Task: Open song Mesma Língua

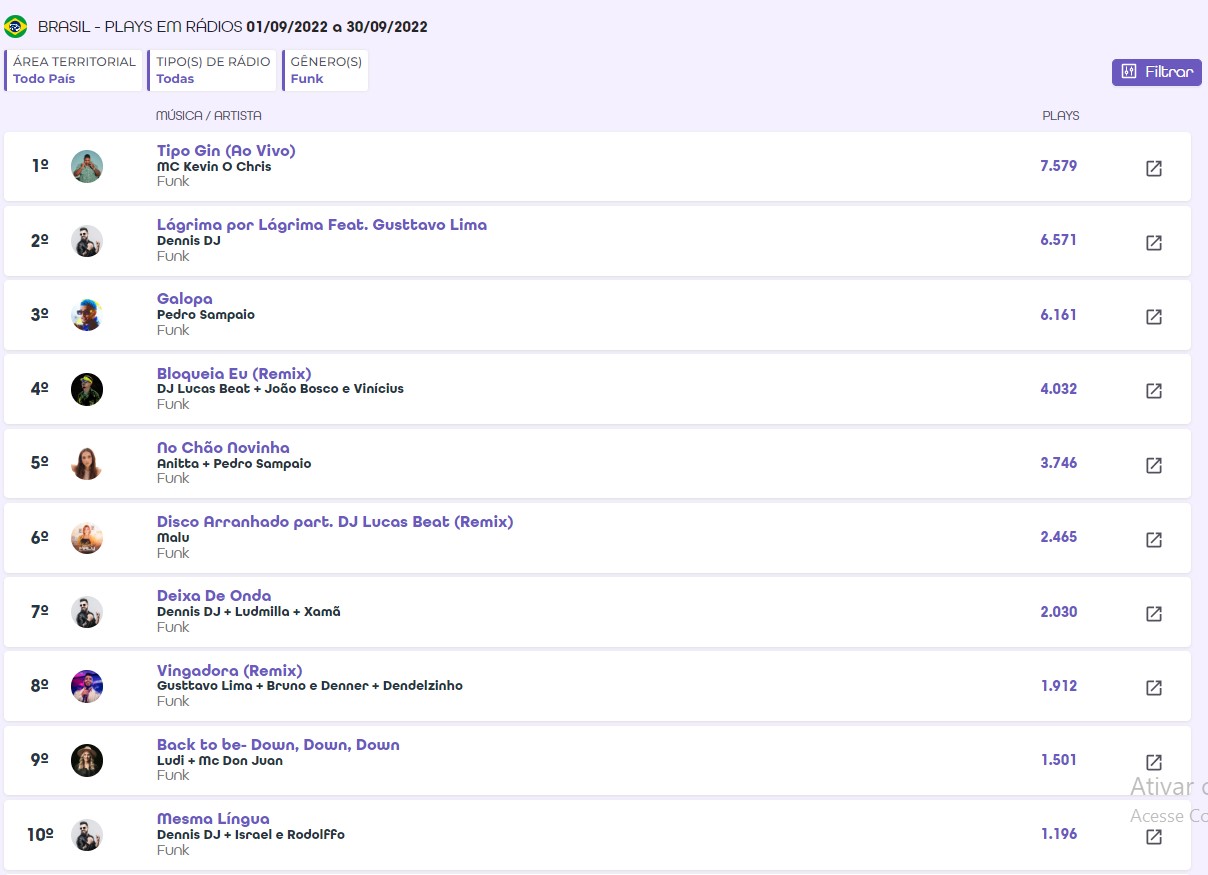Action: pos(213,819)
